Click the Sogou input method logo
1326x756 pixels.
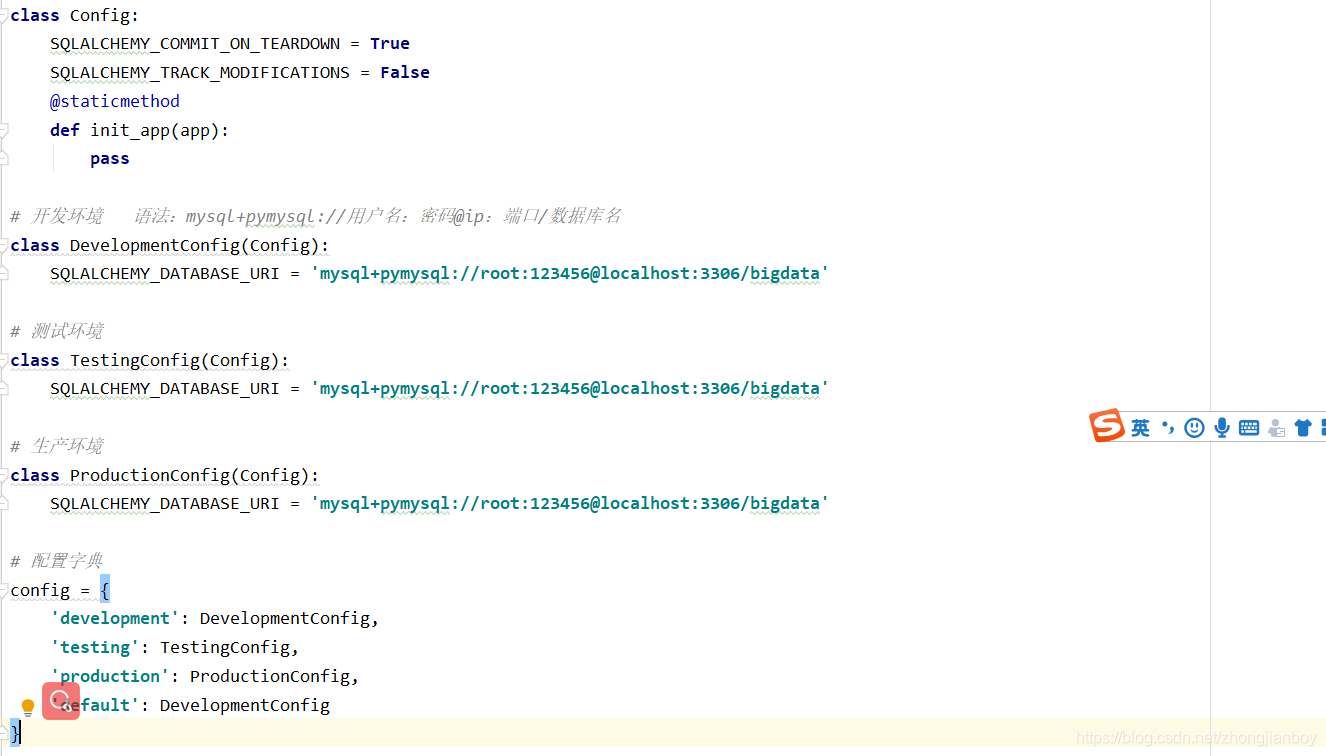tap(1107, 427)
